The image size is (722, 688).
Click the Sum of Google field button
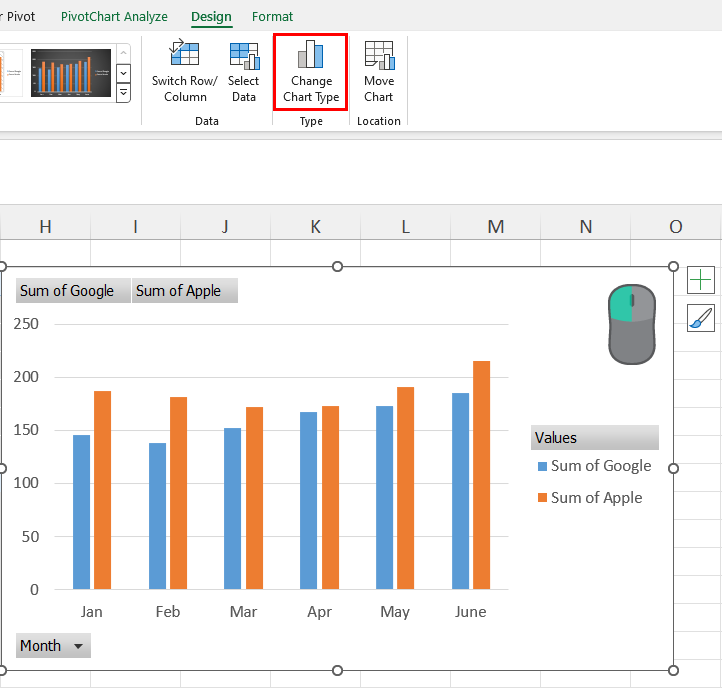click(73, 291)
